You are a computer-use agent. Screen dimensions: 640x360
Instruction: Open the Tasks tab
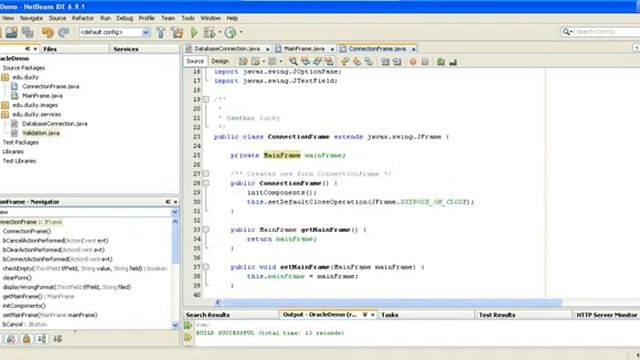point(390,315)
